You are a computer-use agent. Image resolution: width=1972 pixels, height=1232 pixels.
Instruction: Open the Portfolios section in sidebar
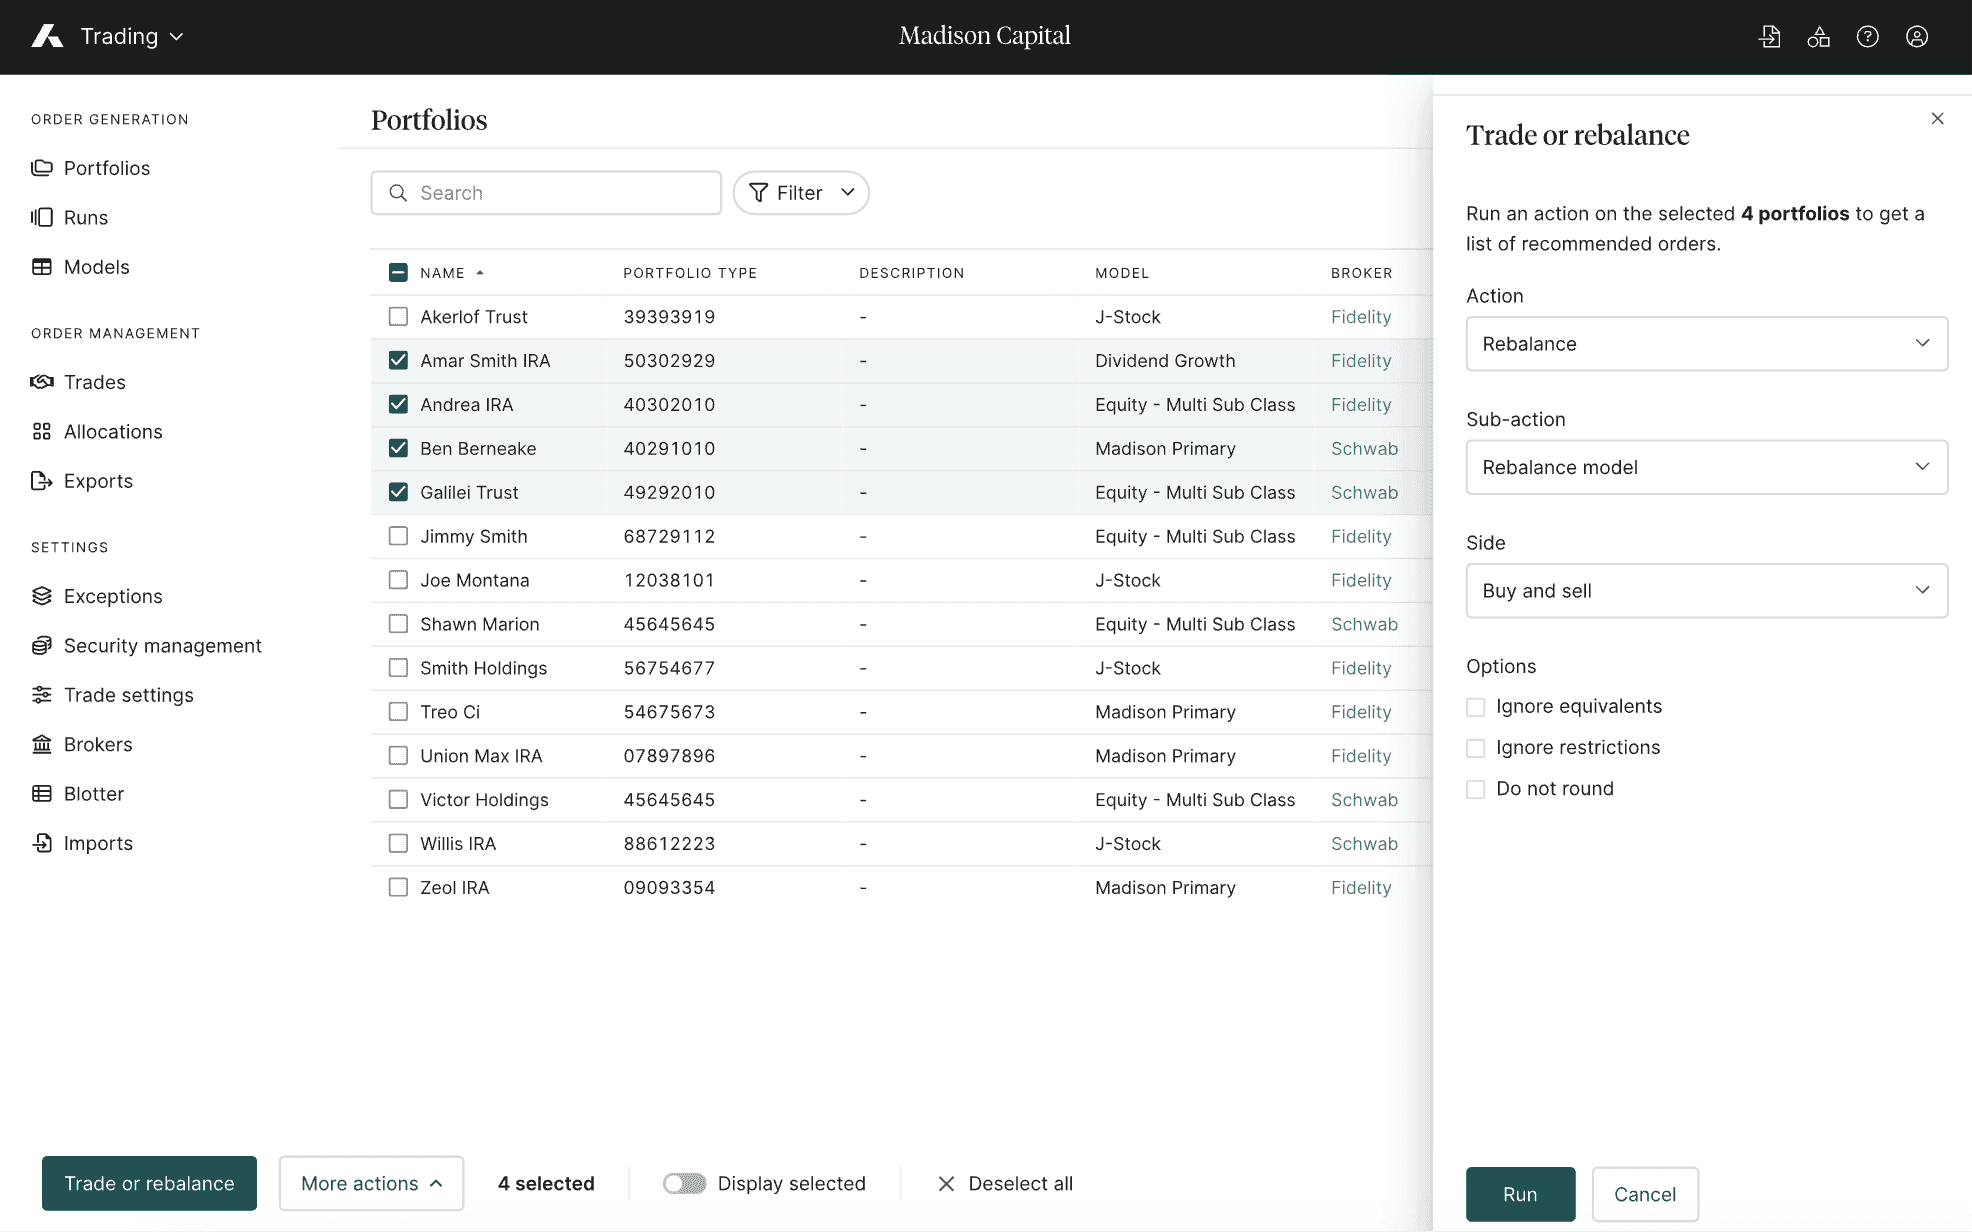tap(106, 168)
